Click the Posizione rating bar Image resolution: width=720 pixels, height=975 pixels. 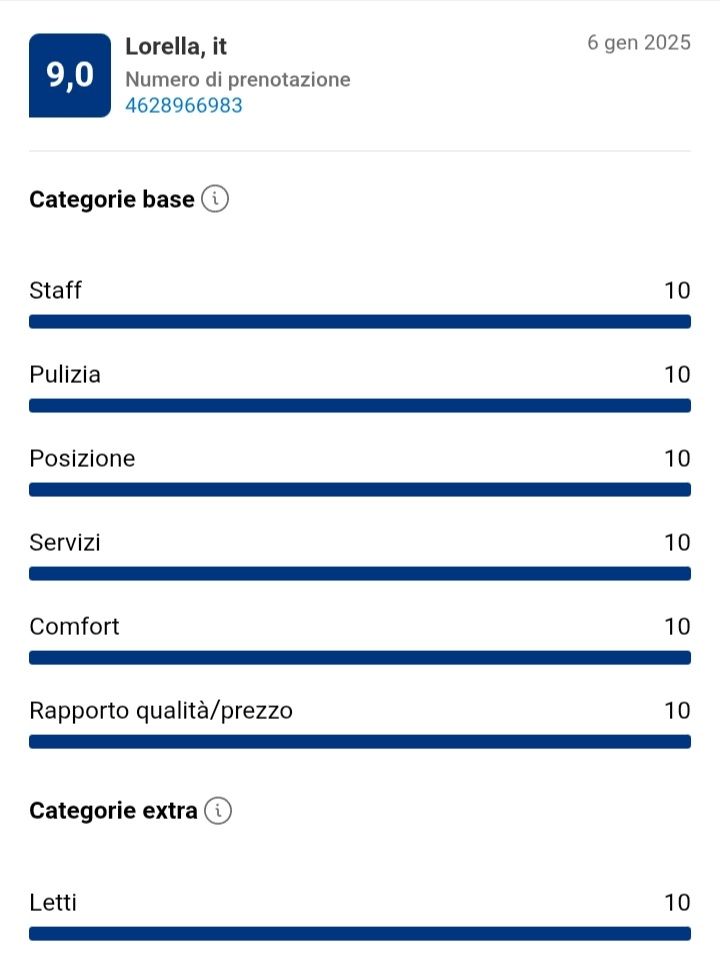point(360,490)
